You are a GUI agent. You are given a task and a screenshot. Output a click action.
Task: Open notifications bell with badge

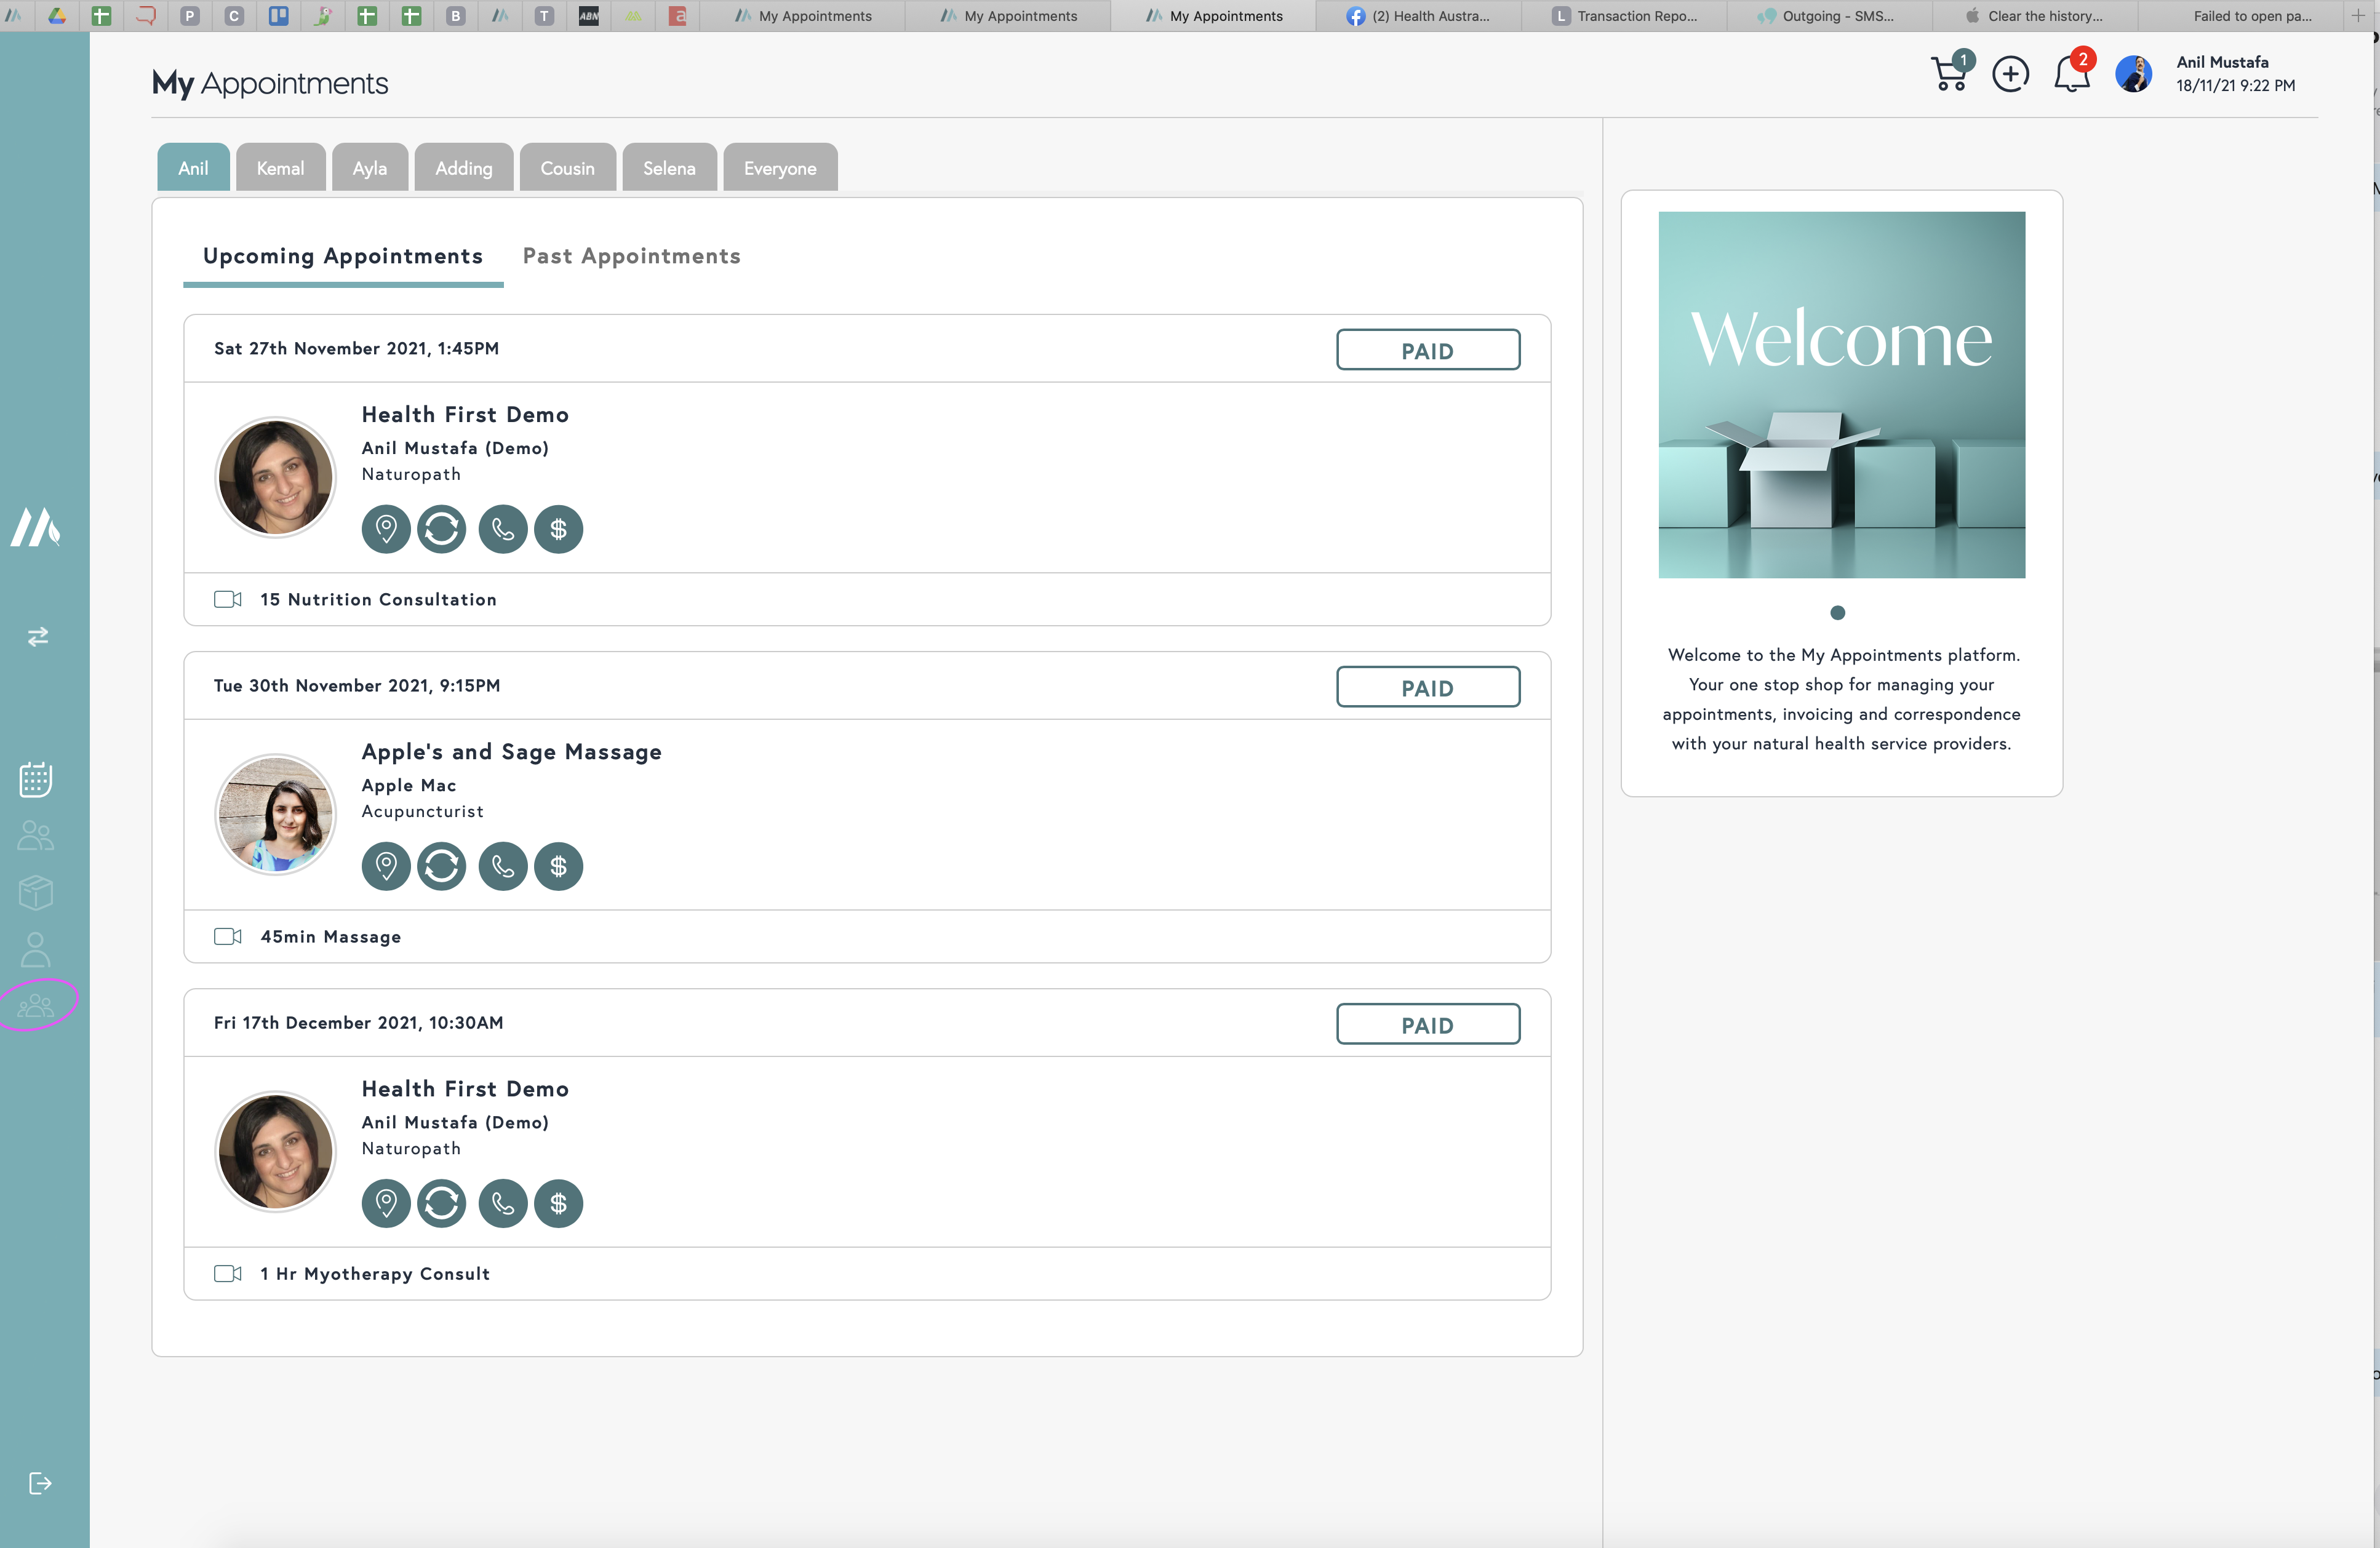point(2071,74)
